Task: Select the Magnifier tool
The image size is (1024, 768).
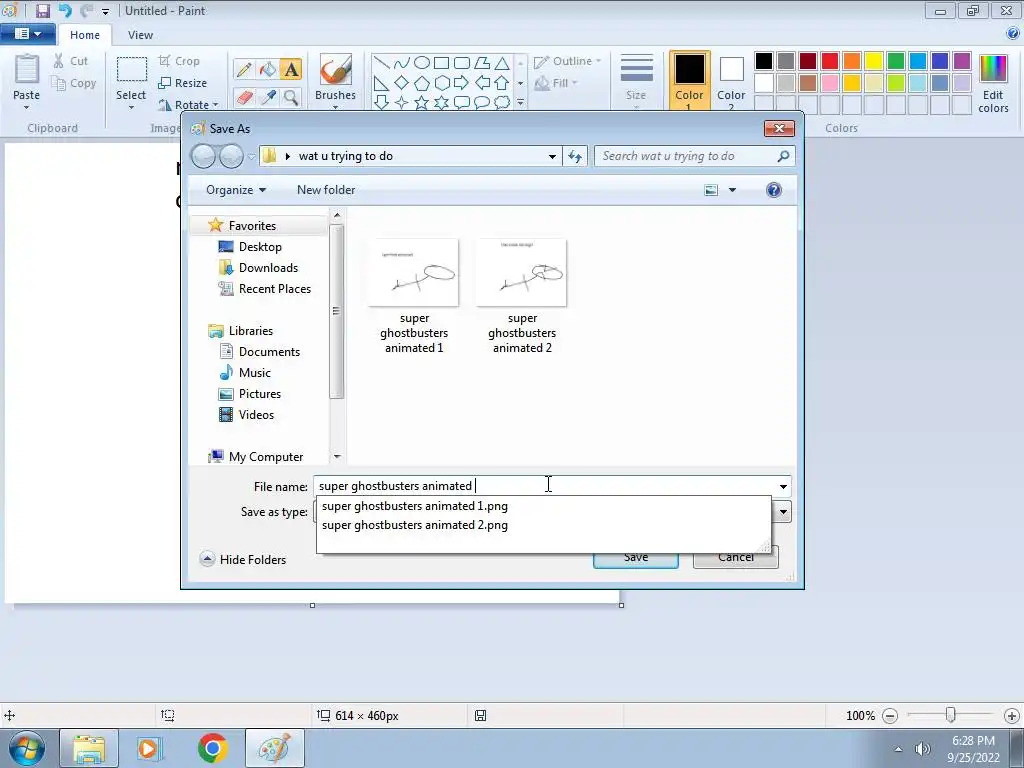Action: click(x=291, y=97)
